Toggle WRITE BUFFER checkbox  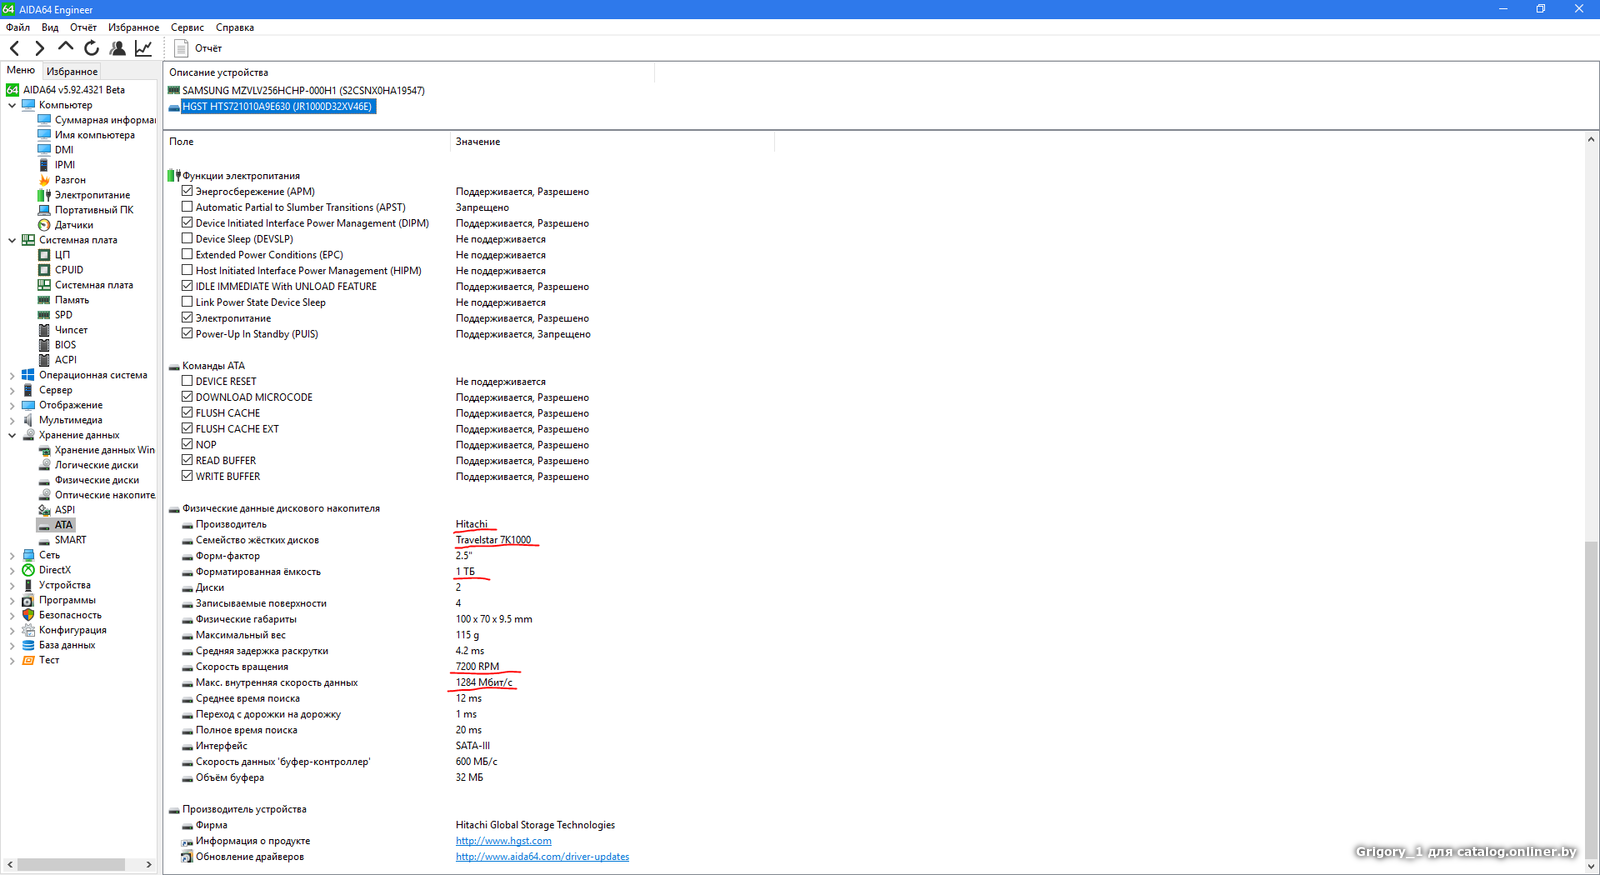(187, 476)
